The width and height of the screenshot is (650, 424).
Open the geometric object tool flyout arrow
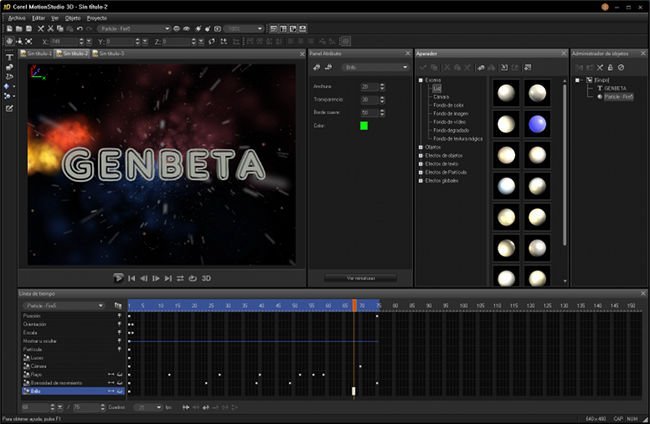[x=14, y=87]
